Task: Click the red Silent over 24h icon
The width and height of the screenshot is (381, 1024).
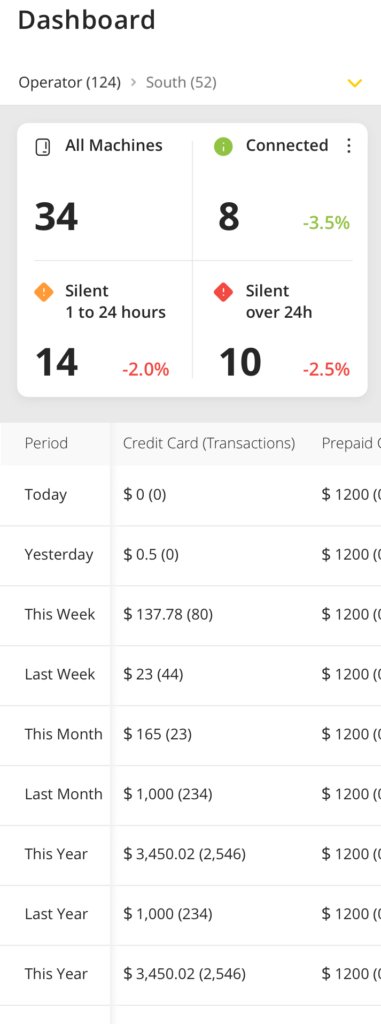Action: [224, 293]
